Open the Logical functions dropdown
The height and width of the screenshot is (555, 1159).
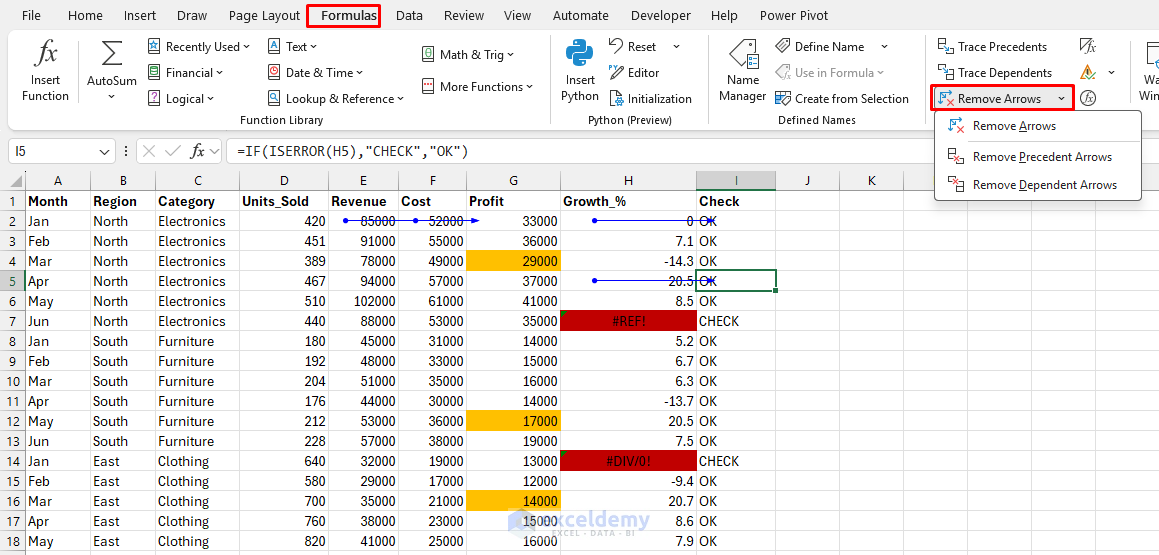181,98
